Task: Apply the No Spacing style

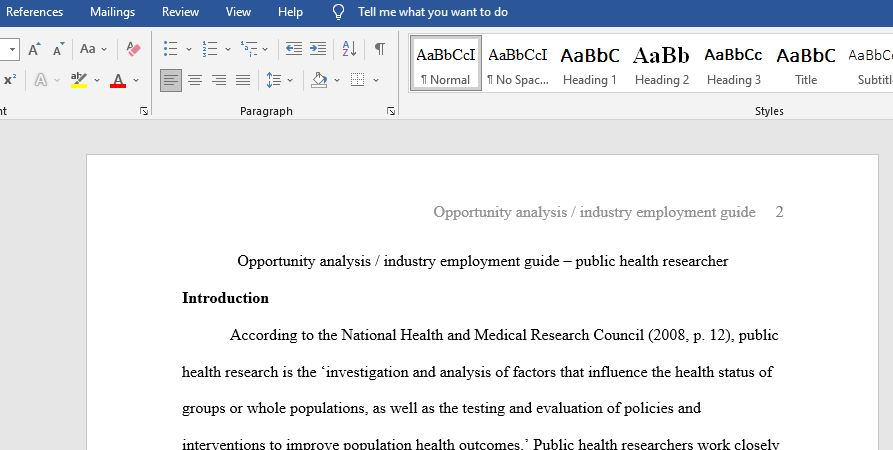Action: (517, 63)
